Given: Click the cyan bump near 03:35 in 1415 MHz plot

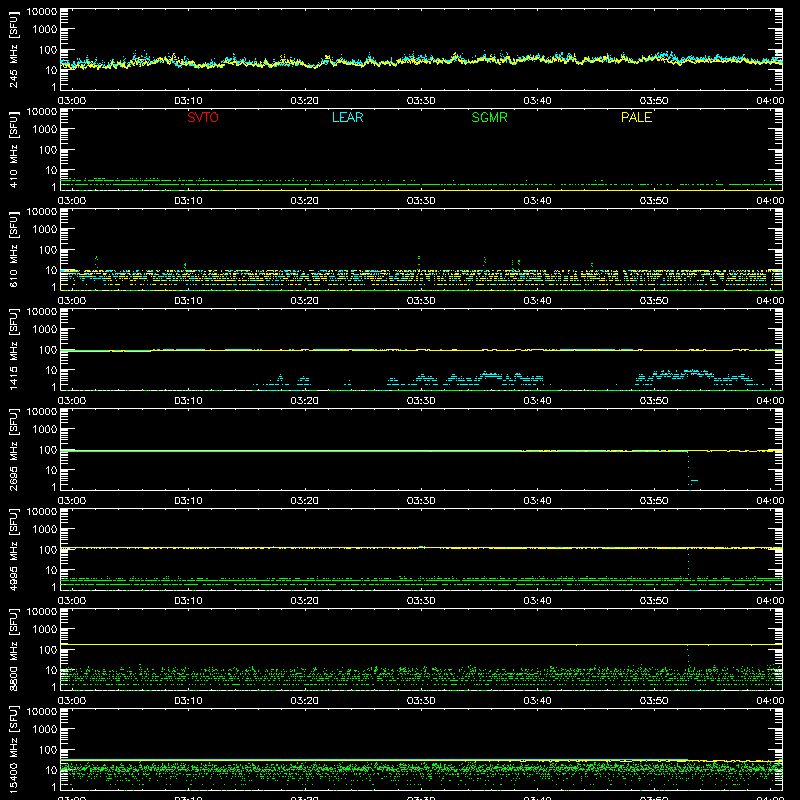Looking at the screenshot, I should click(490, 375).
